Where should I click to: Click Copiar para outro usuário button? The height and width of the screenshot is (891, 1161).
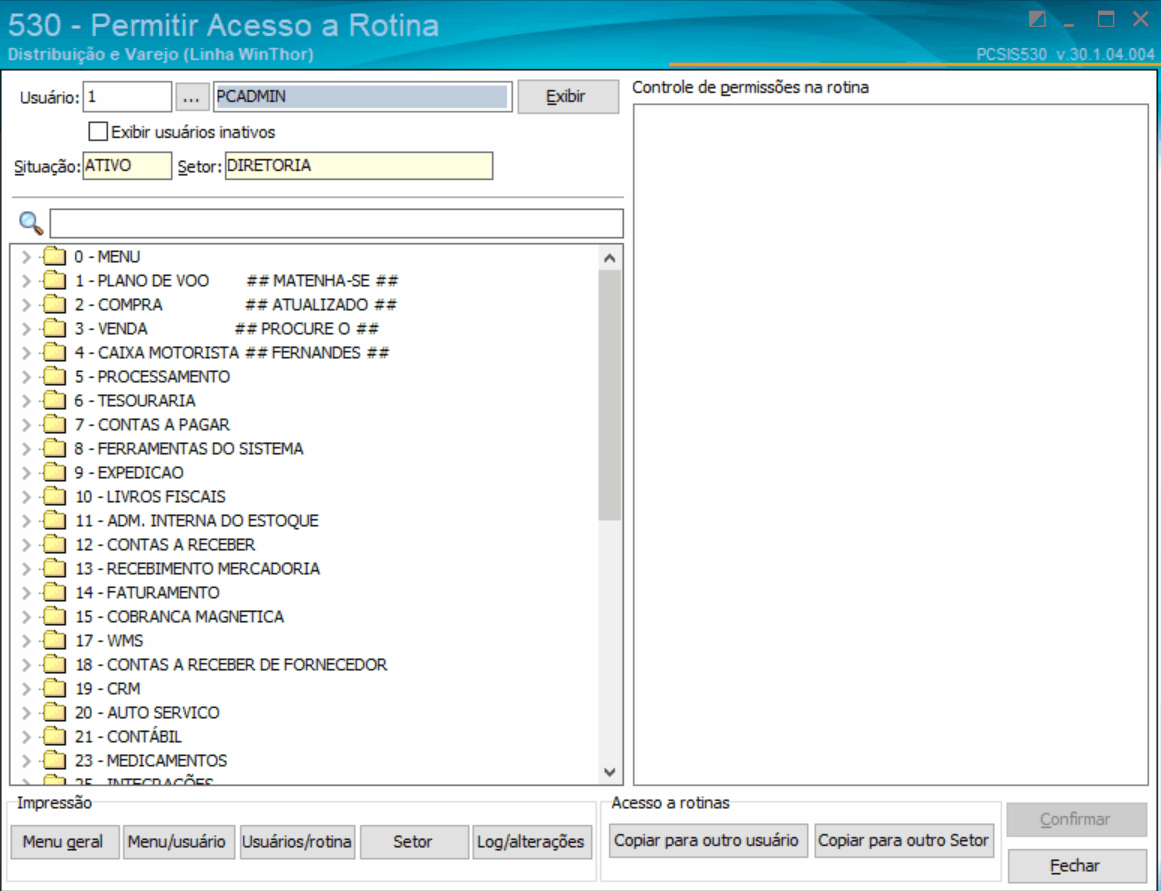coord(707,841)
